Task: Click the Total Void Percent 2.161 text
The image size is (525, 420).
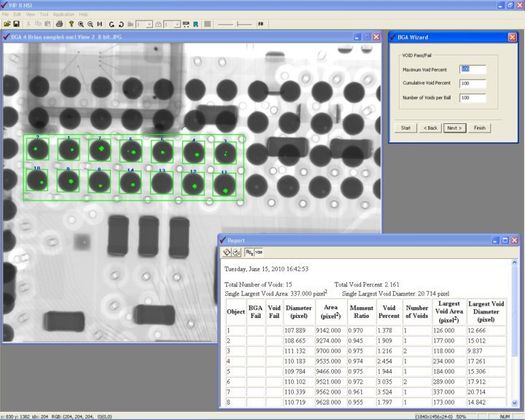Action: click(367, 285)
